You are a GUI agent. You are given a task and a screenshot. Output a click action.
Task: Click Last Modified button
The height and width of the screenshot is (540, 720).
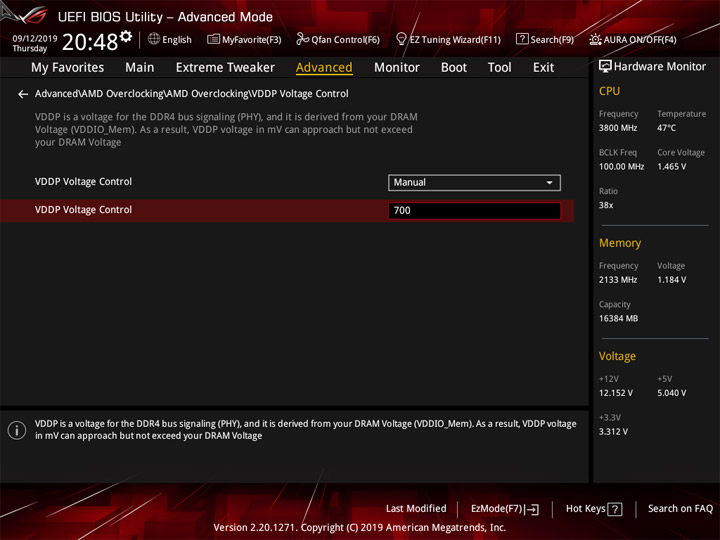coord(416,508)
